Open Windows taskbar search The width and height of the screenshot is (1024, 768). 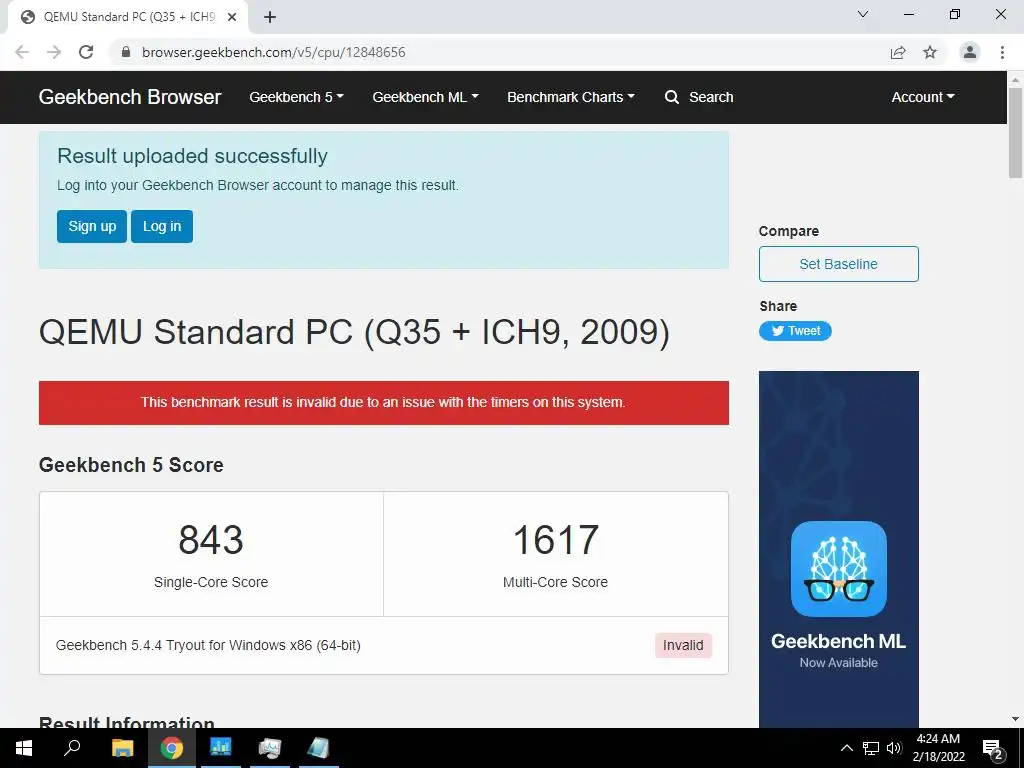pyautogui.click(x=72, y=748)
